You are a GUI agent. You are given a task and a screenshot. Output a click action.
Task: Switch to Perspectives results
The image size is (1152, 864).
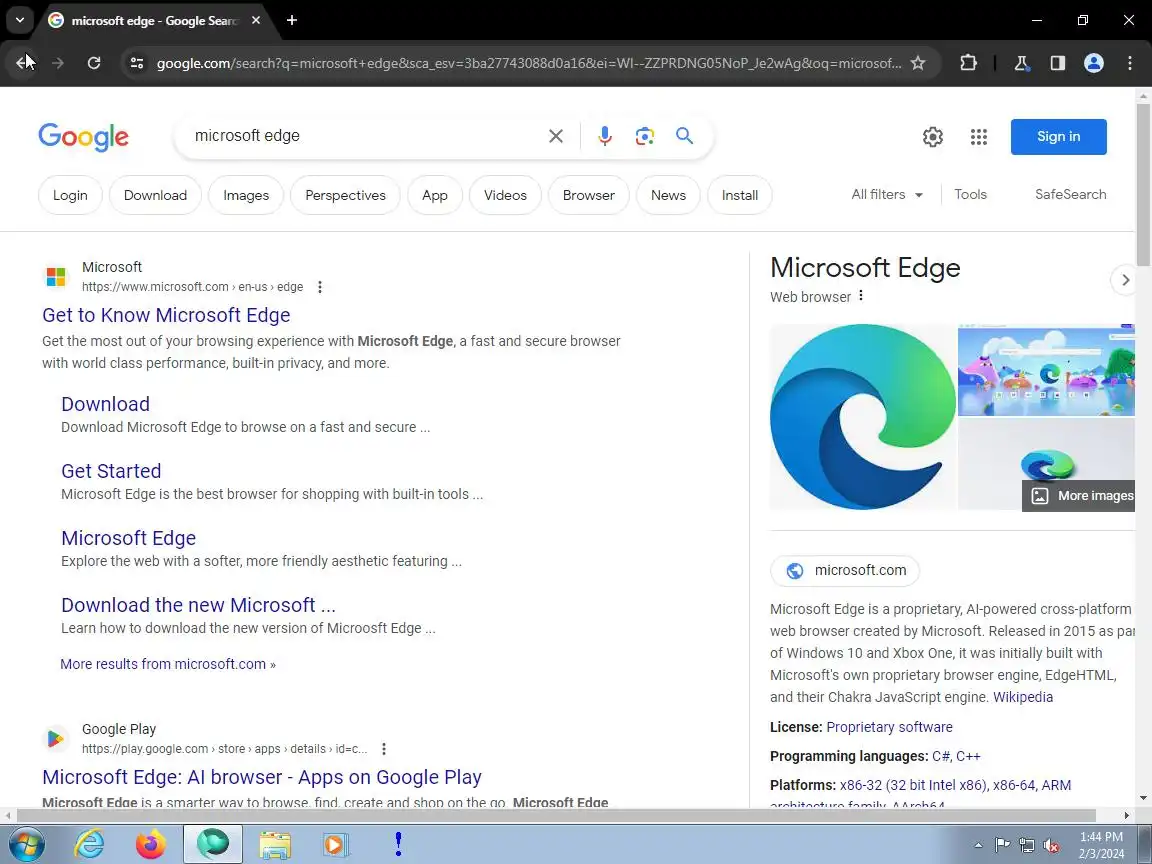click(345, 195)
